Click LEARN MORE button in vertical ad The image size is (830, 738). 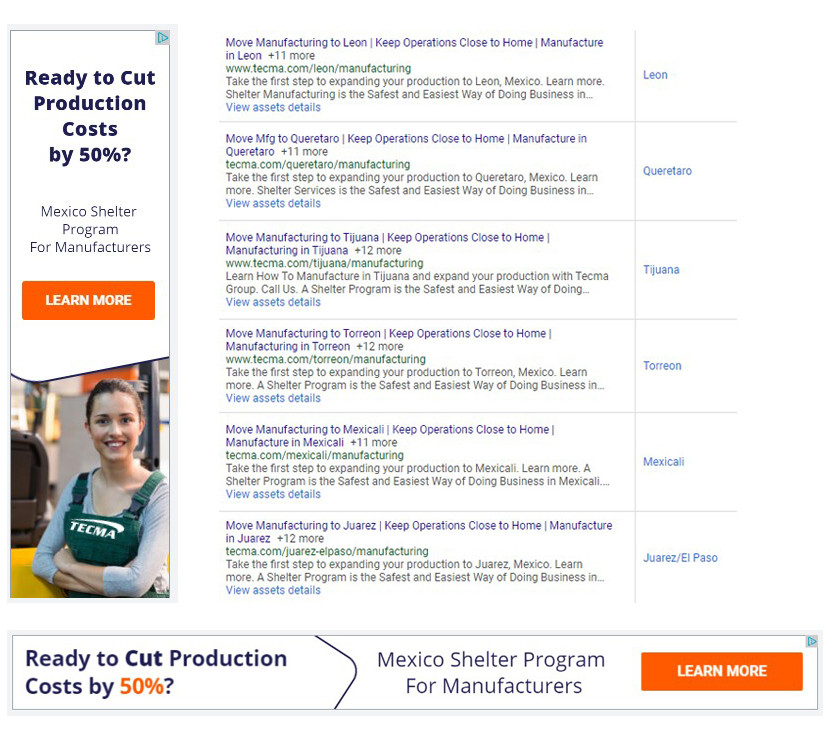coord(88,300)
